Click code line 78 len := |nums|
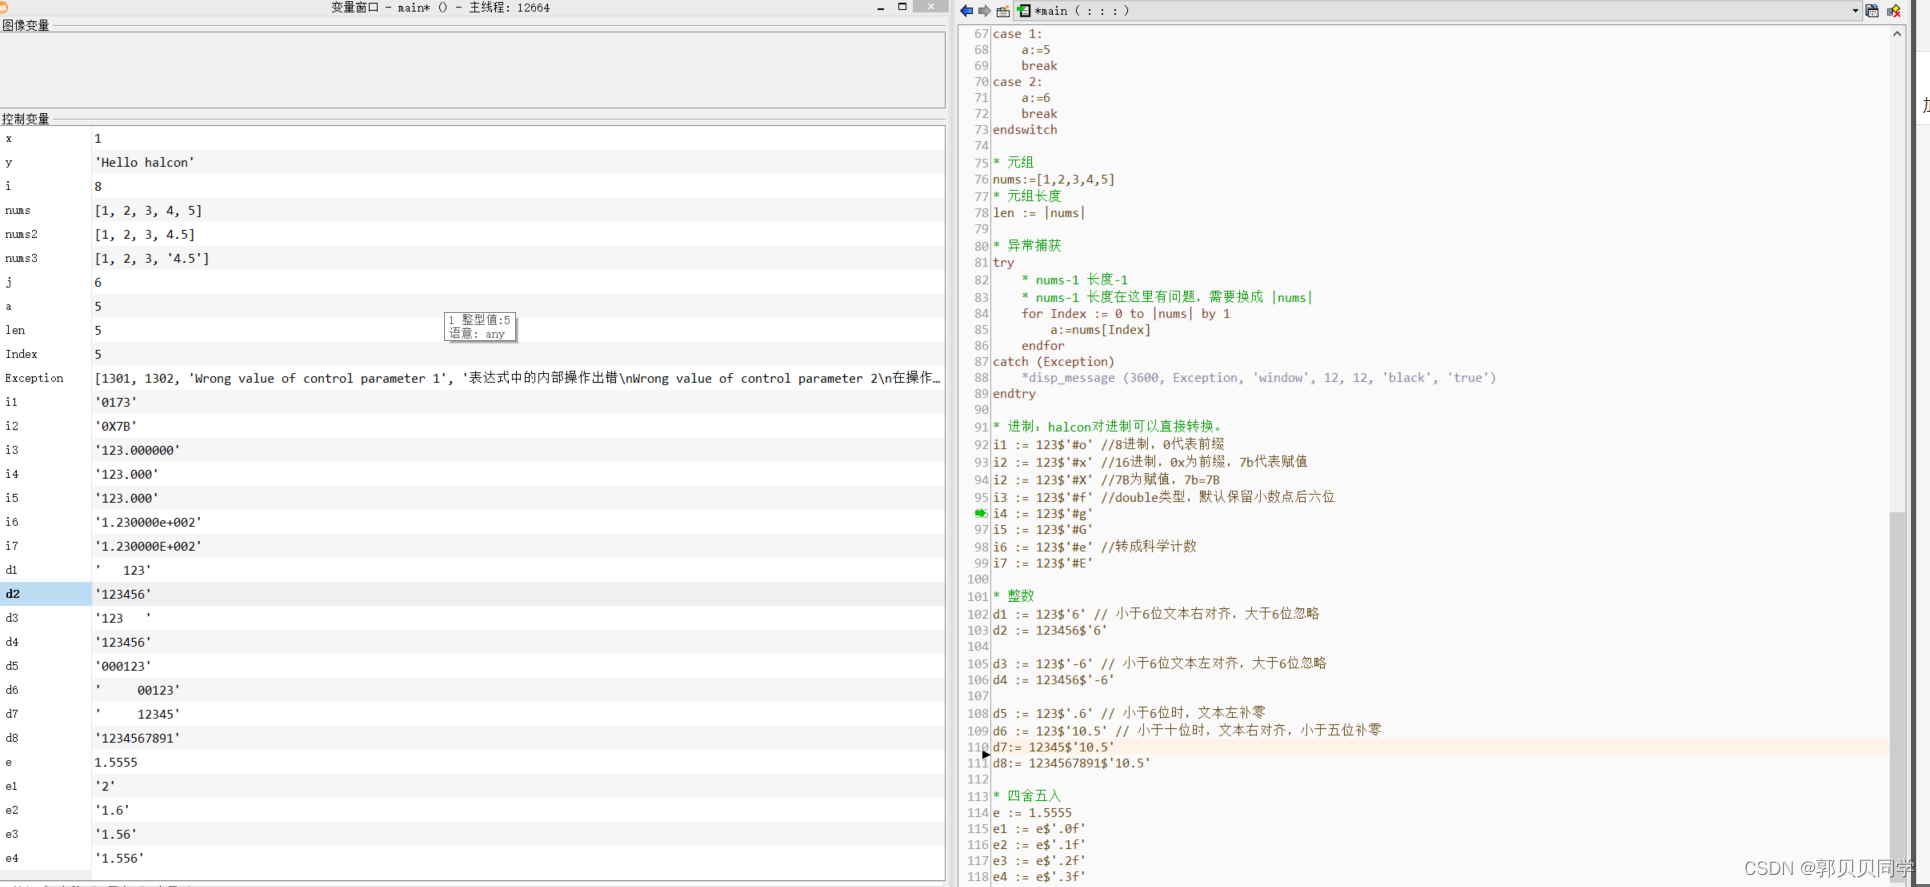This screenshot has width=1930, height=887. tap(1039, 213)
